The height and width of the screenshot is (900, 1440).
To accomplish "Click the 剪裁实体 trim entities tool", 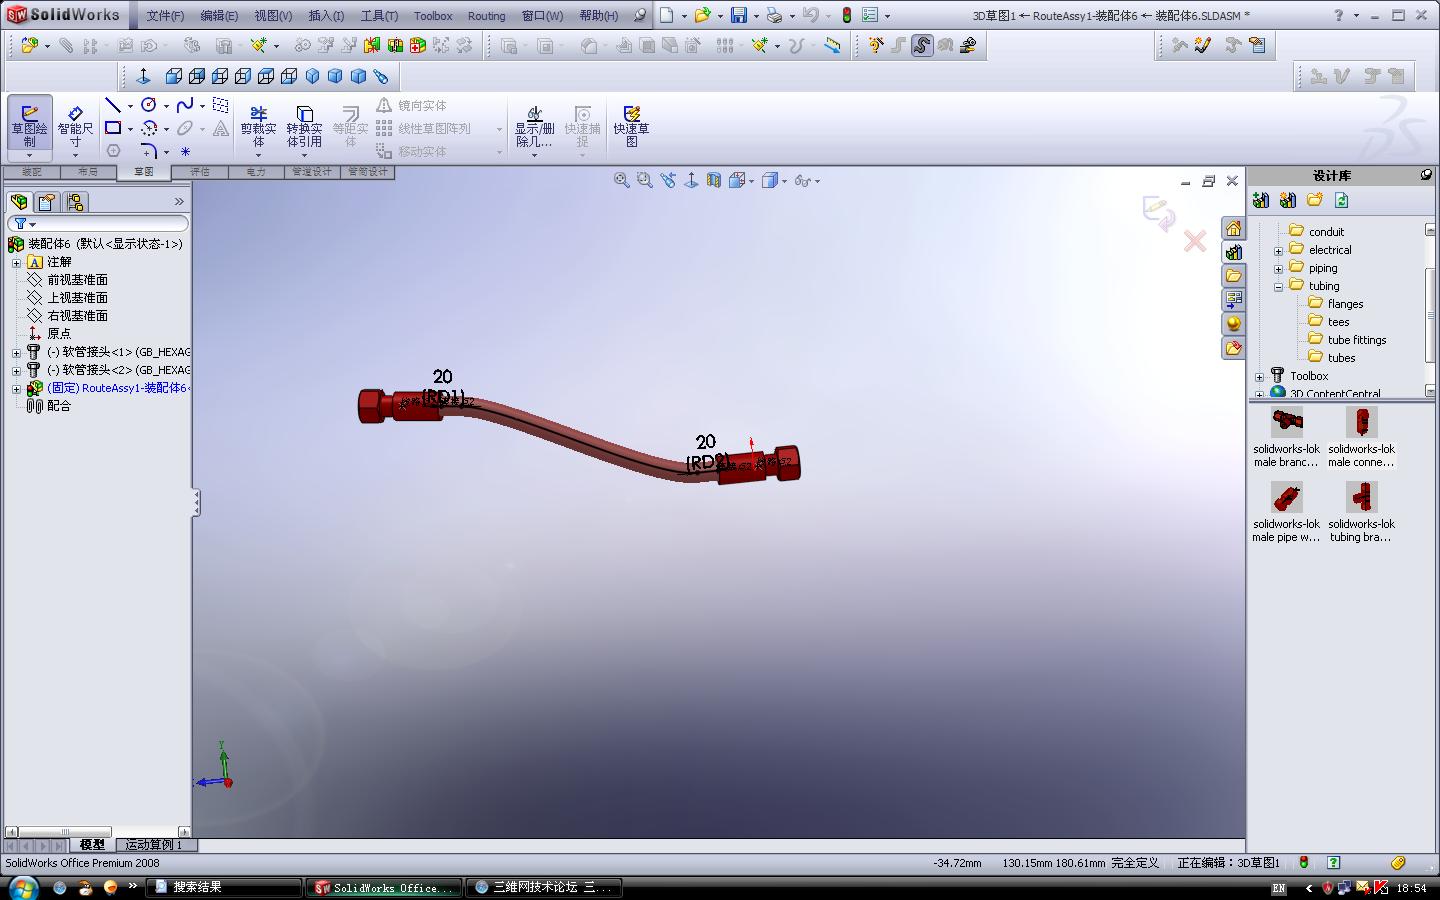I will tap(258, 126).
